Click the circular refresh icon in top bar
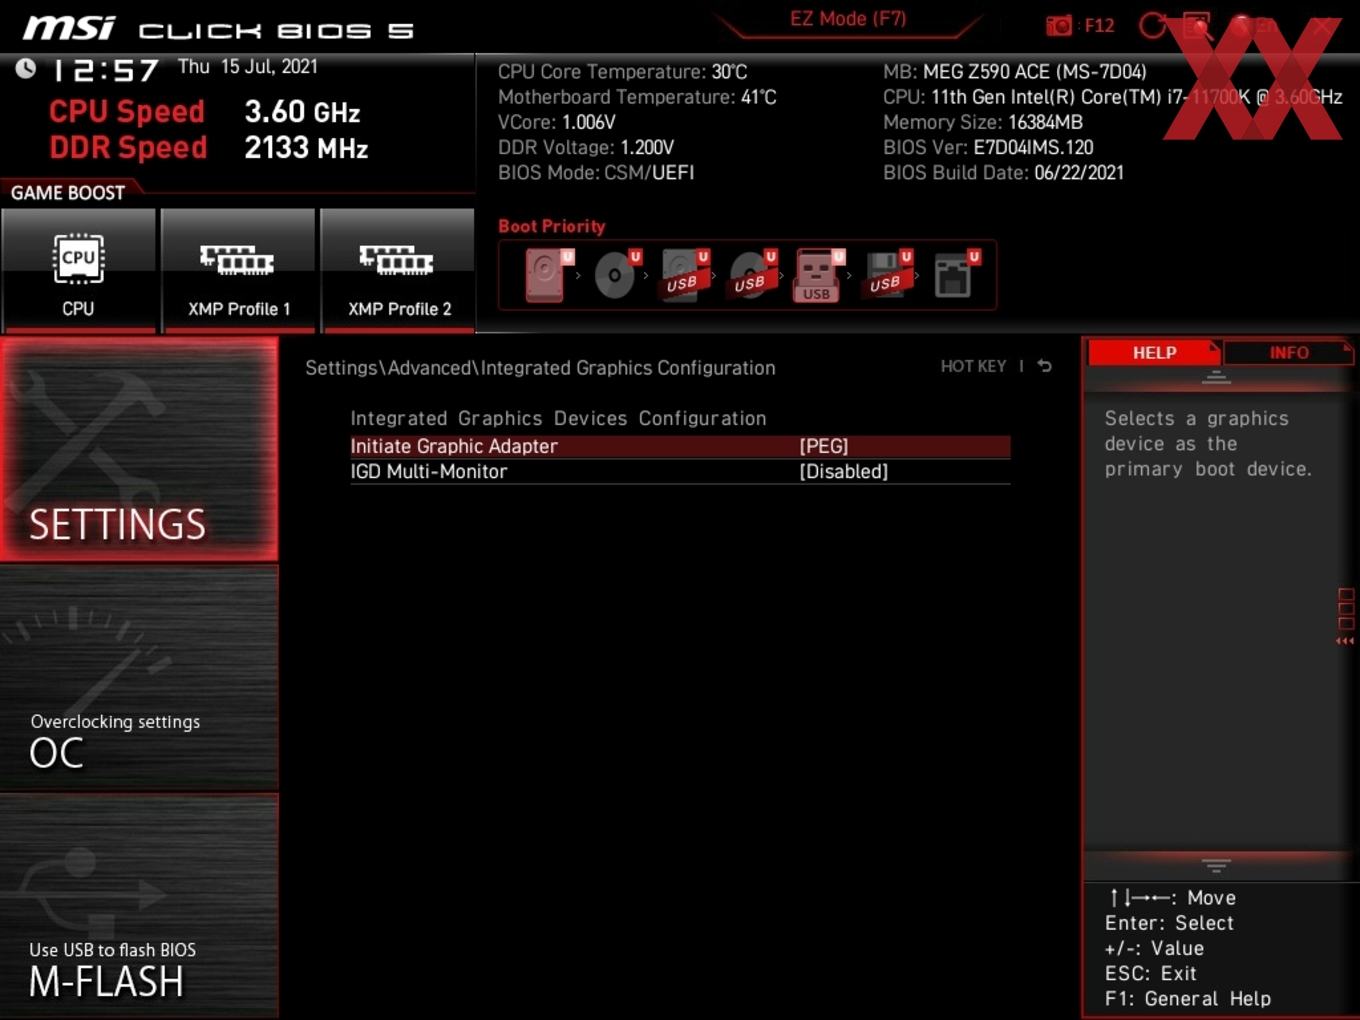 pos(1153,26)
